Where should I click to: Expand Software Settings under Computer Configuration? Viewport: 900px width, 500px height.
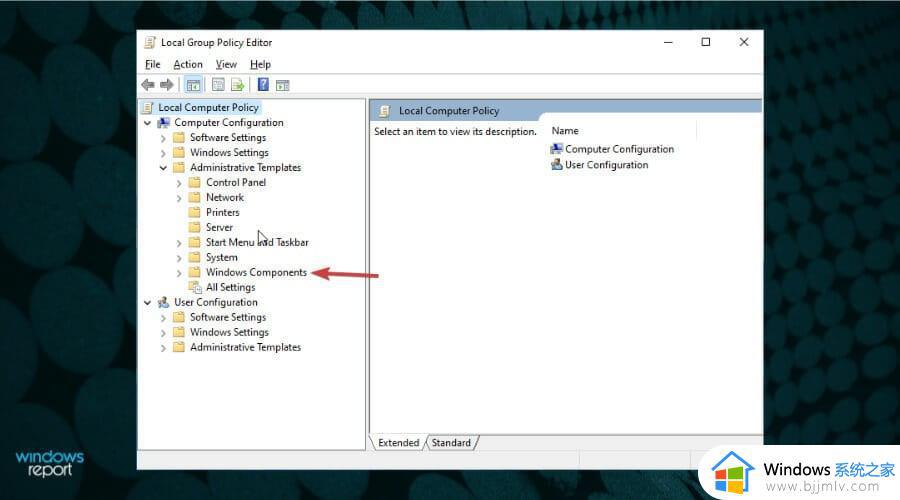163,138
